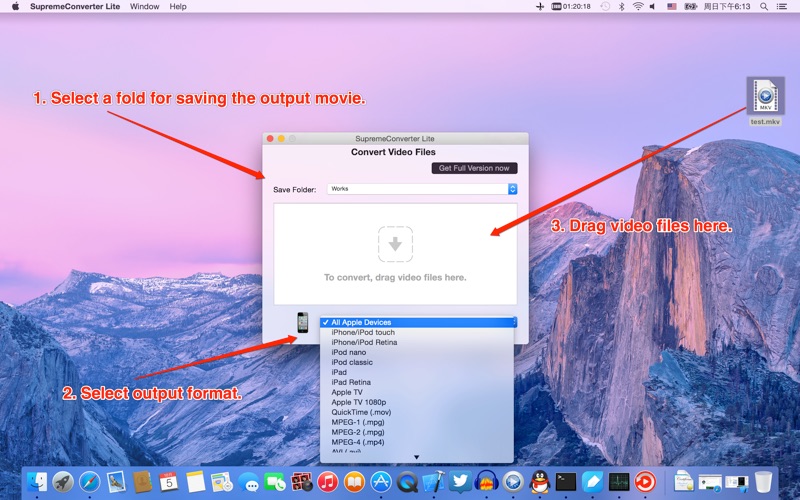Viewport: 800px width, 500px height.
Task: Open the Save Folder dropdown showing Works
Action: click(x=422, y=189)
